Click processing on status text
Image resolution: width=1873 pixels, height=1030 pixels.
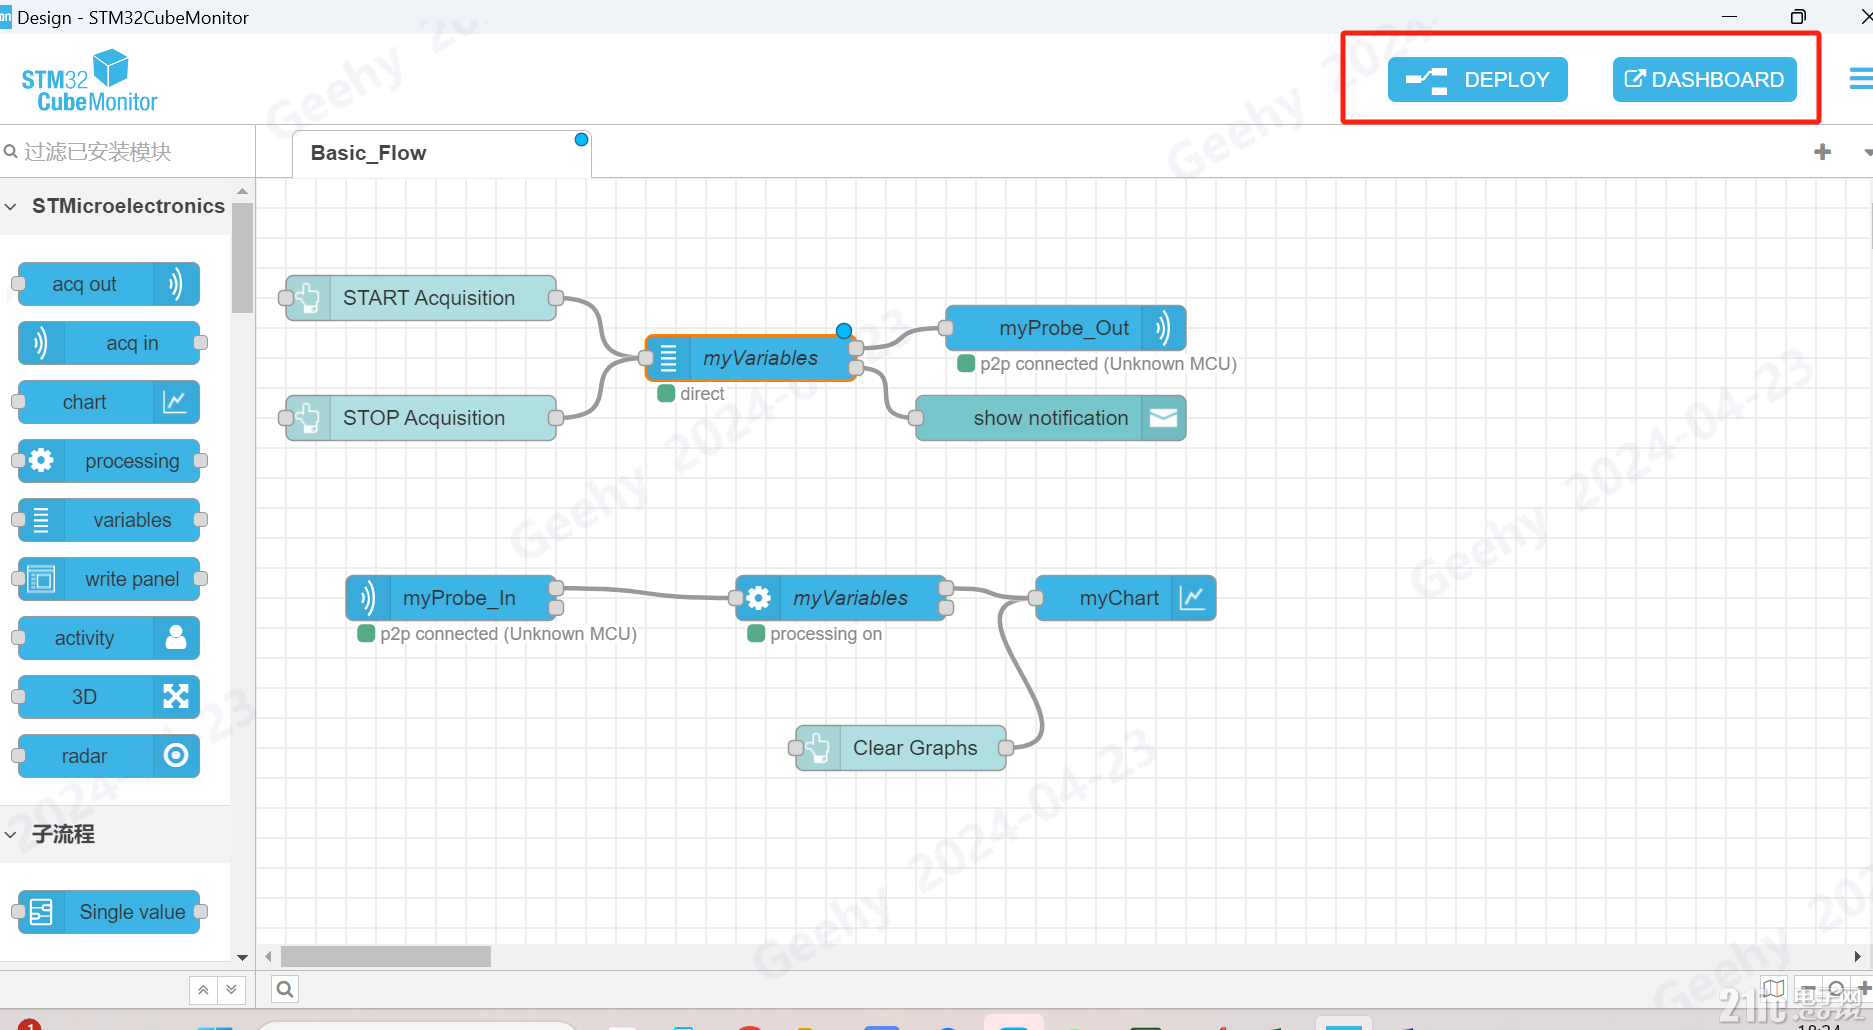tap(826, 634)
